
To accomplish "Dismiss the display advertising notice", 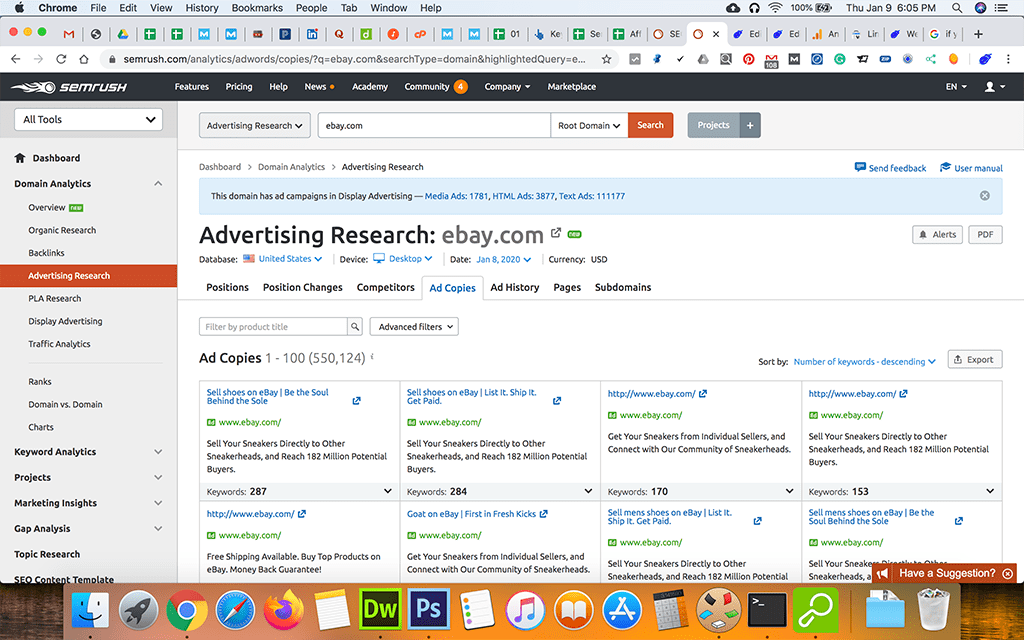I will tap(985, 196).
